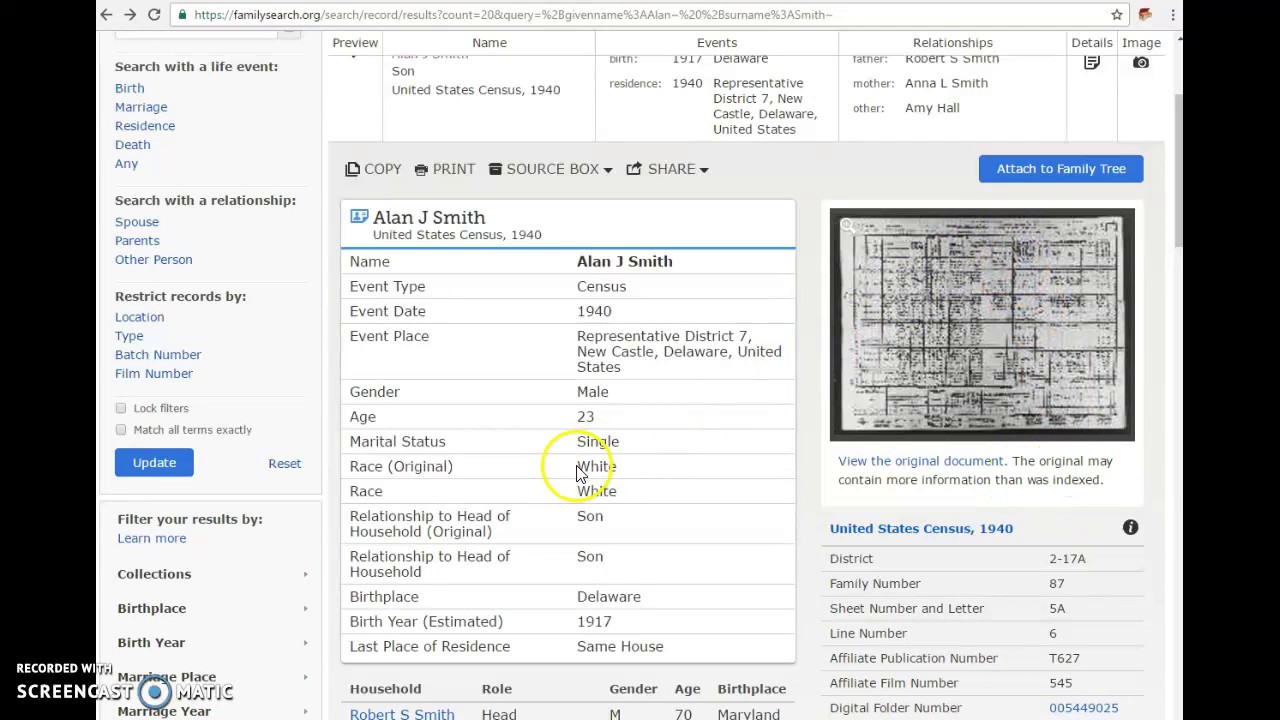Screen dimensions: 1280x720
Task: Click the Relationships column header
Action: [952, 43]
